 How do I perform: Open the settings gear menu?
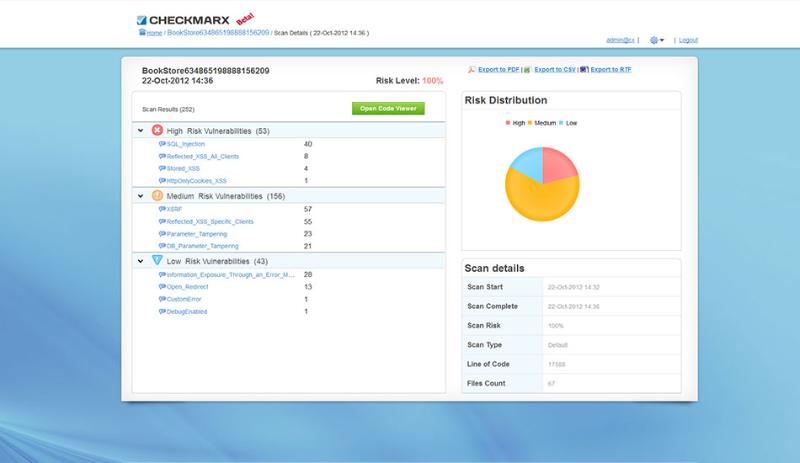(656, 40)
